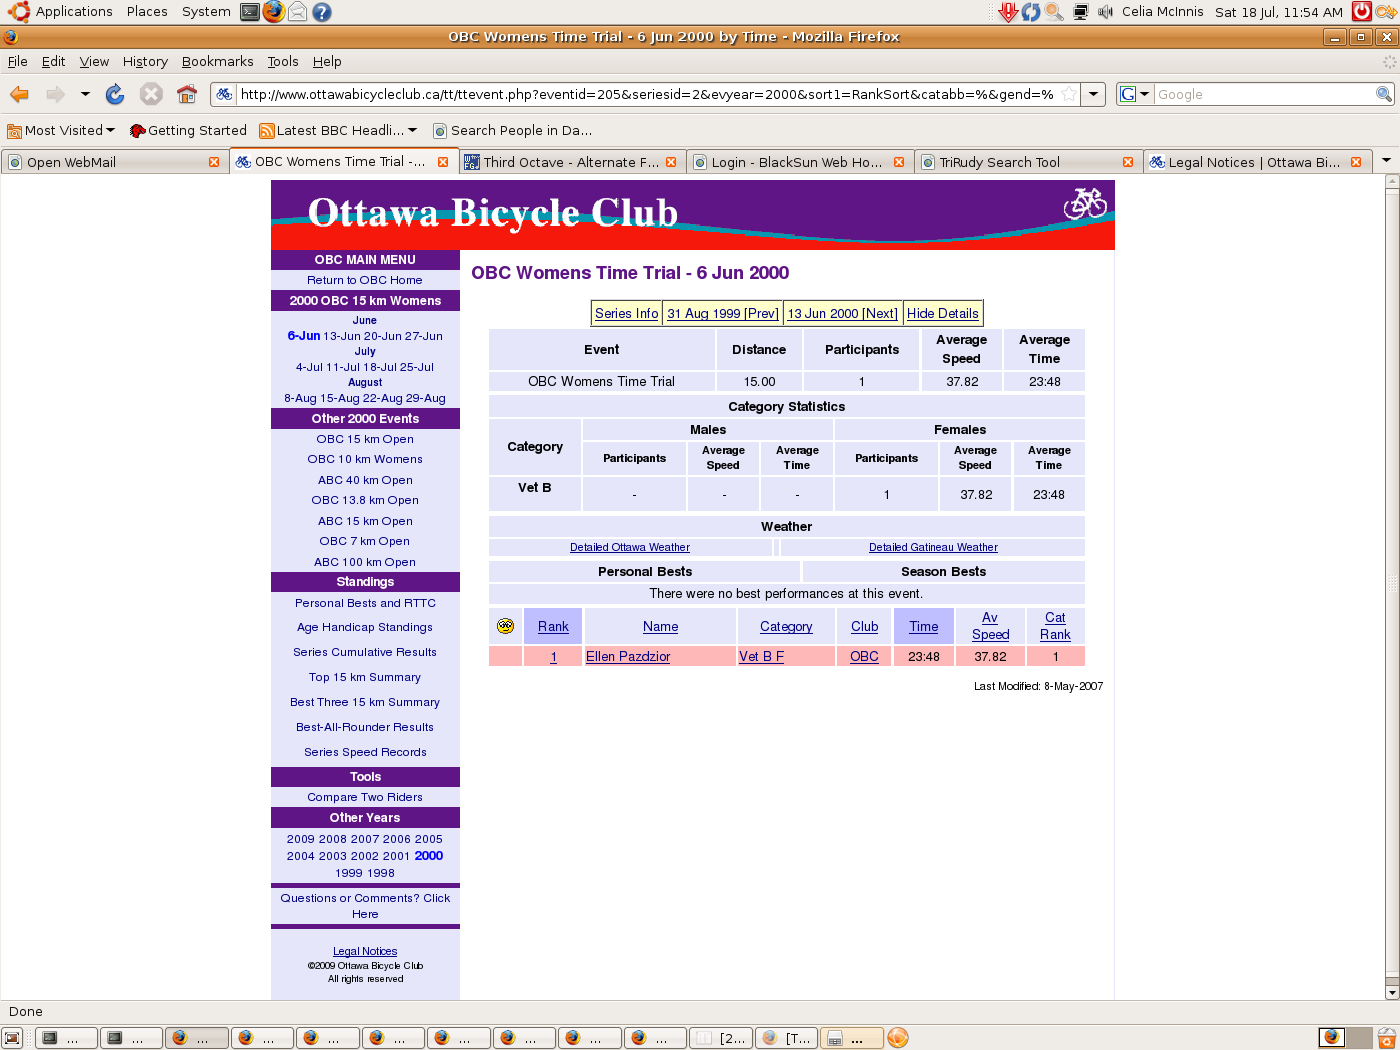1400x1050 pixels.
Task: Reload the page with the refresh icon
Action: (x=115, y=94)
